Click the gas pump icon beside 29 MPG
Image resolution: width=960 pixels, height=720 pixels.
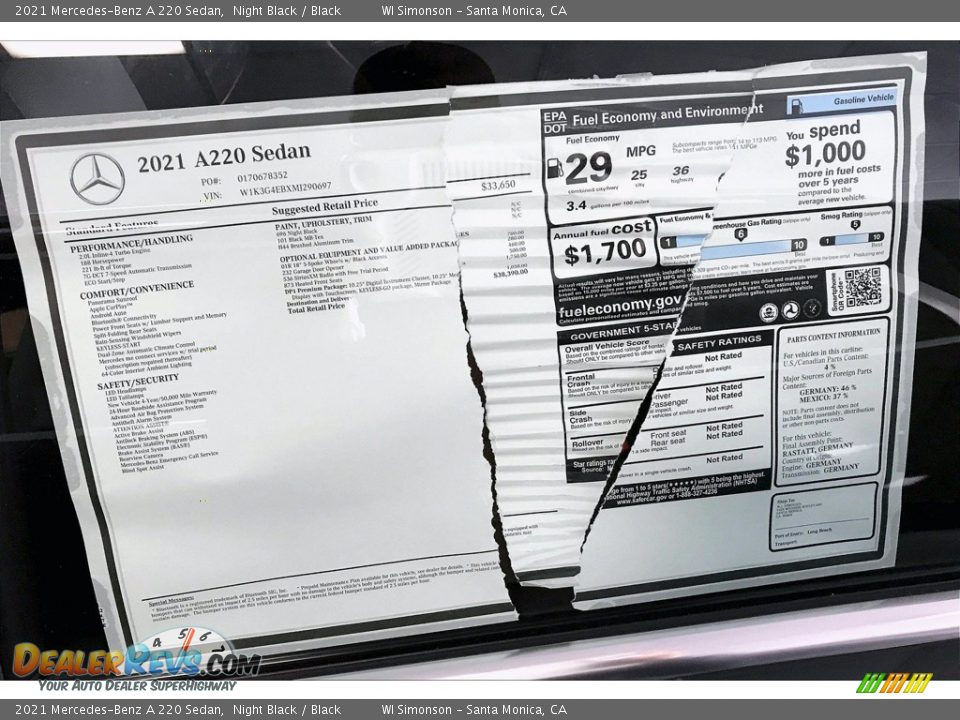pyautogui.click(x=555, y=168)
